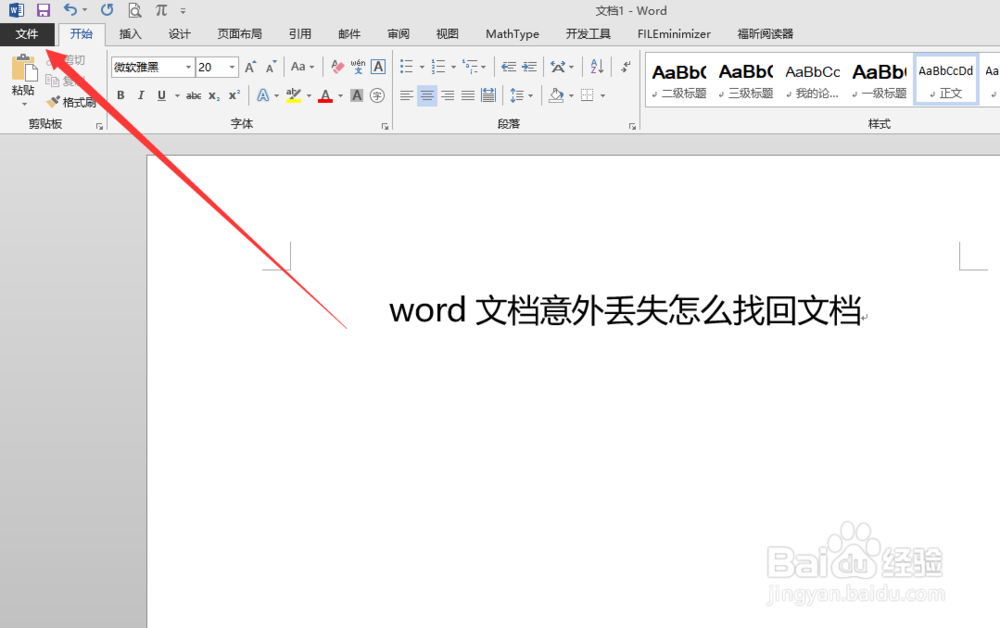
Task: Expand the font size dropdown
Action: (x=230, y=67)
